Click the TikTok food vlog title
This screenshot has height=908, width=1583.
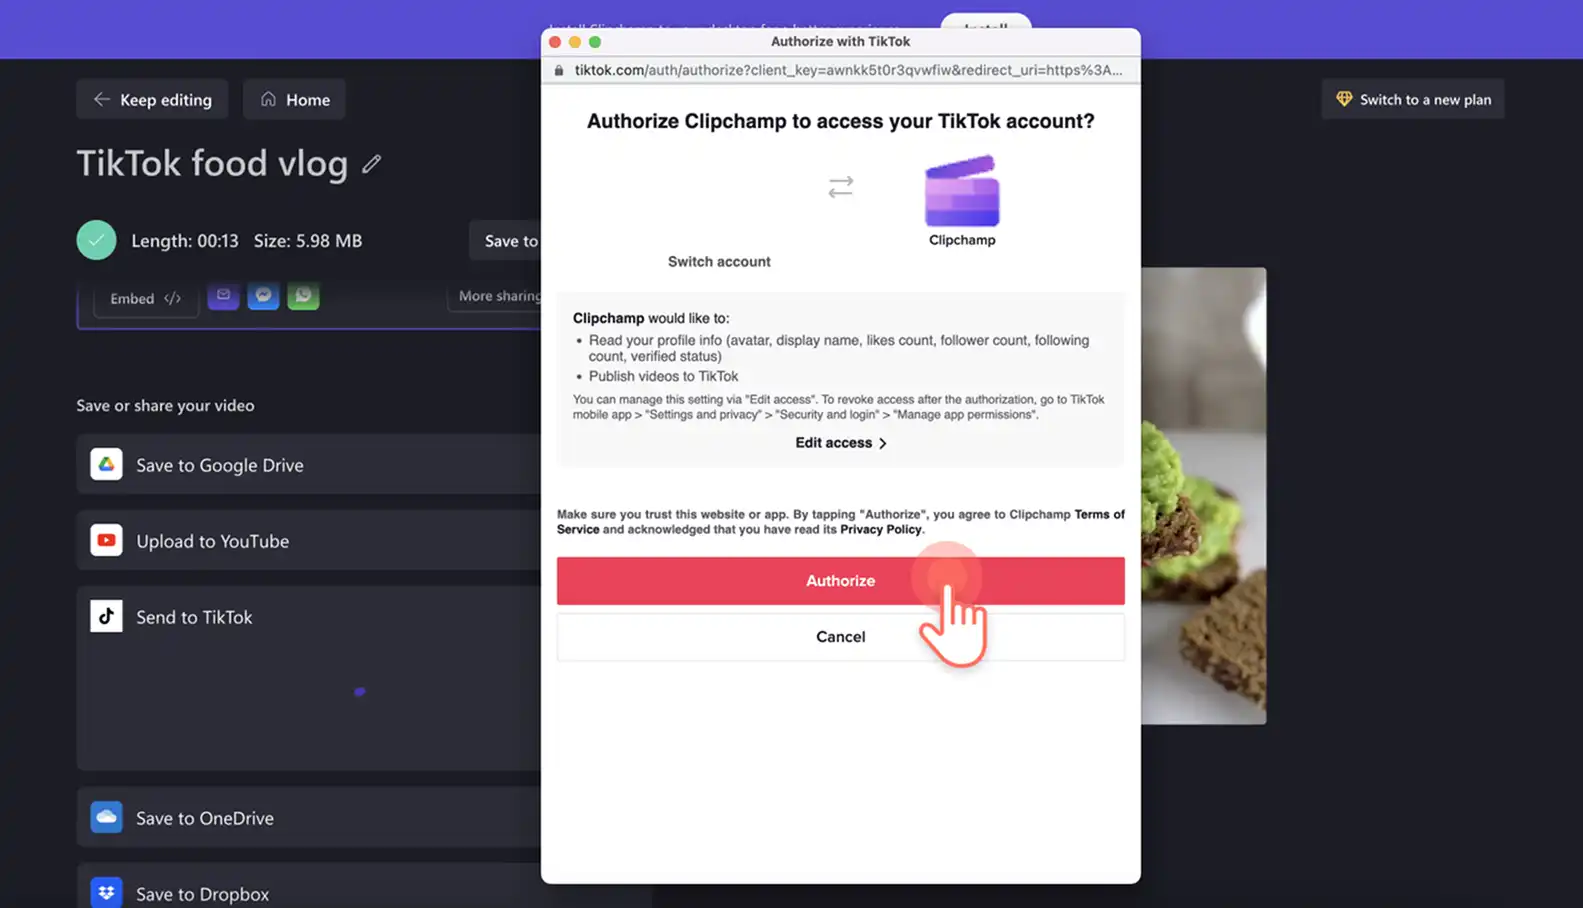(x=212, y=163)
